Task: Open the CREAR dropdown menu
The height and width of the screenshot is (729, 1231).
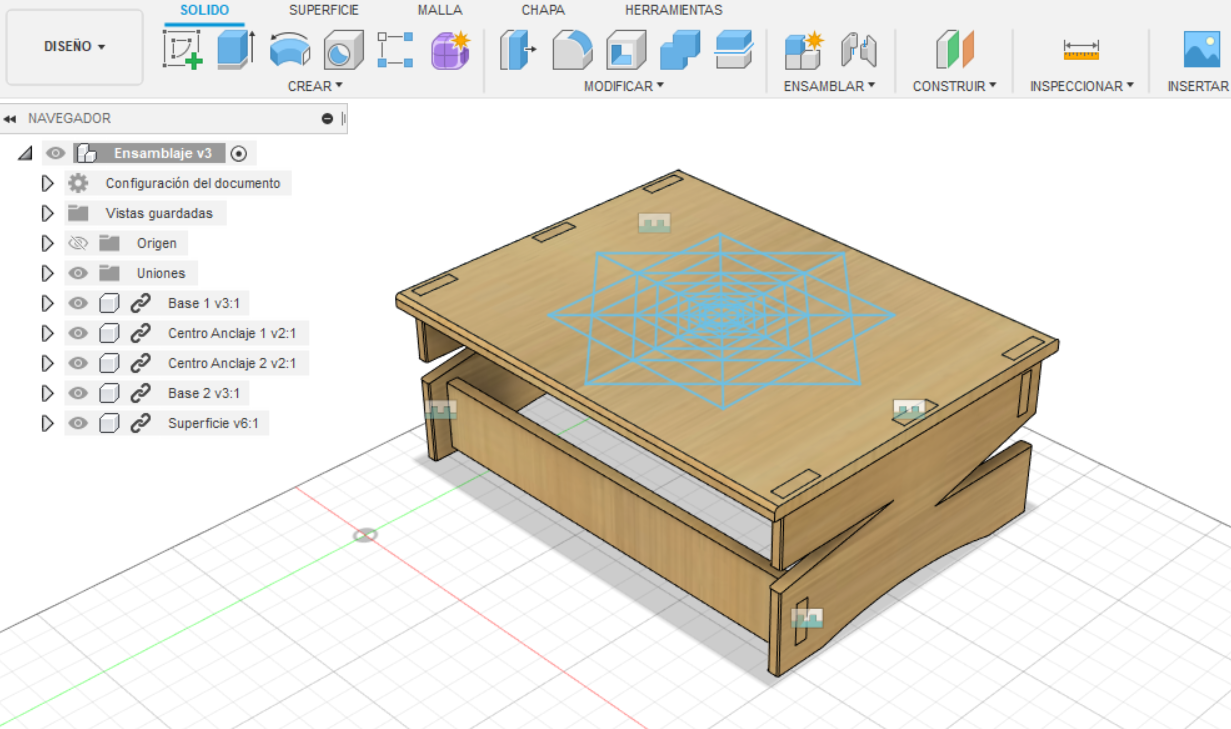Action: tap(315, 86)
